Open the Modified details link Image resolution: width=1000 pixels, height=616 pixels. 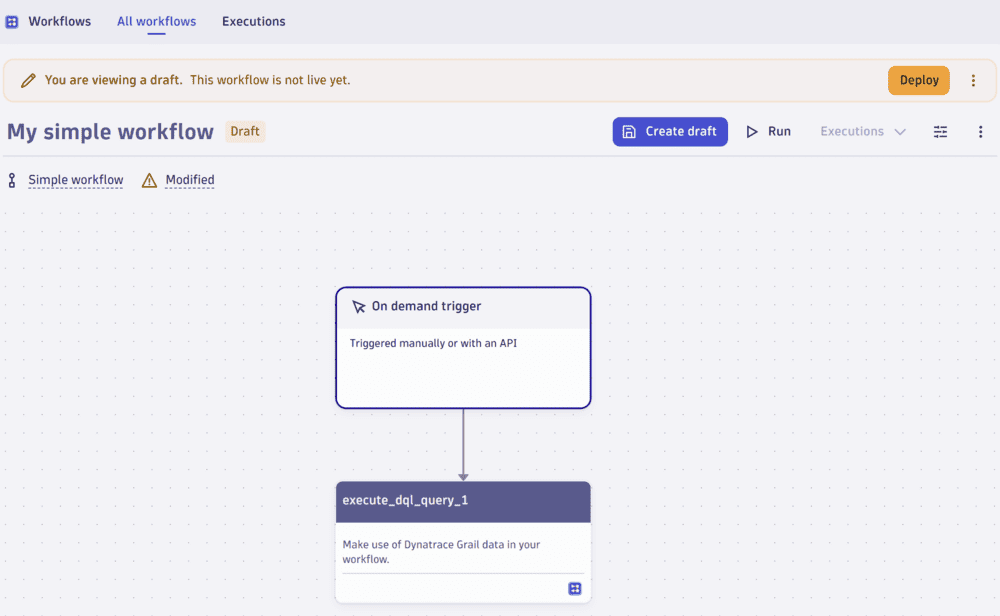(x=190, y=180)
